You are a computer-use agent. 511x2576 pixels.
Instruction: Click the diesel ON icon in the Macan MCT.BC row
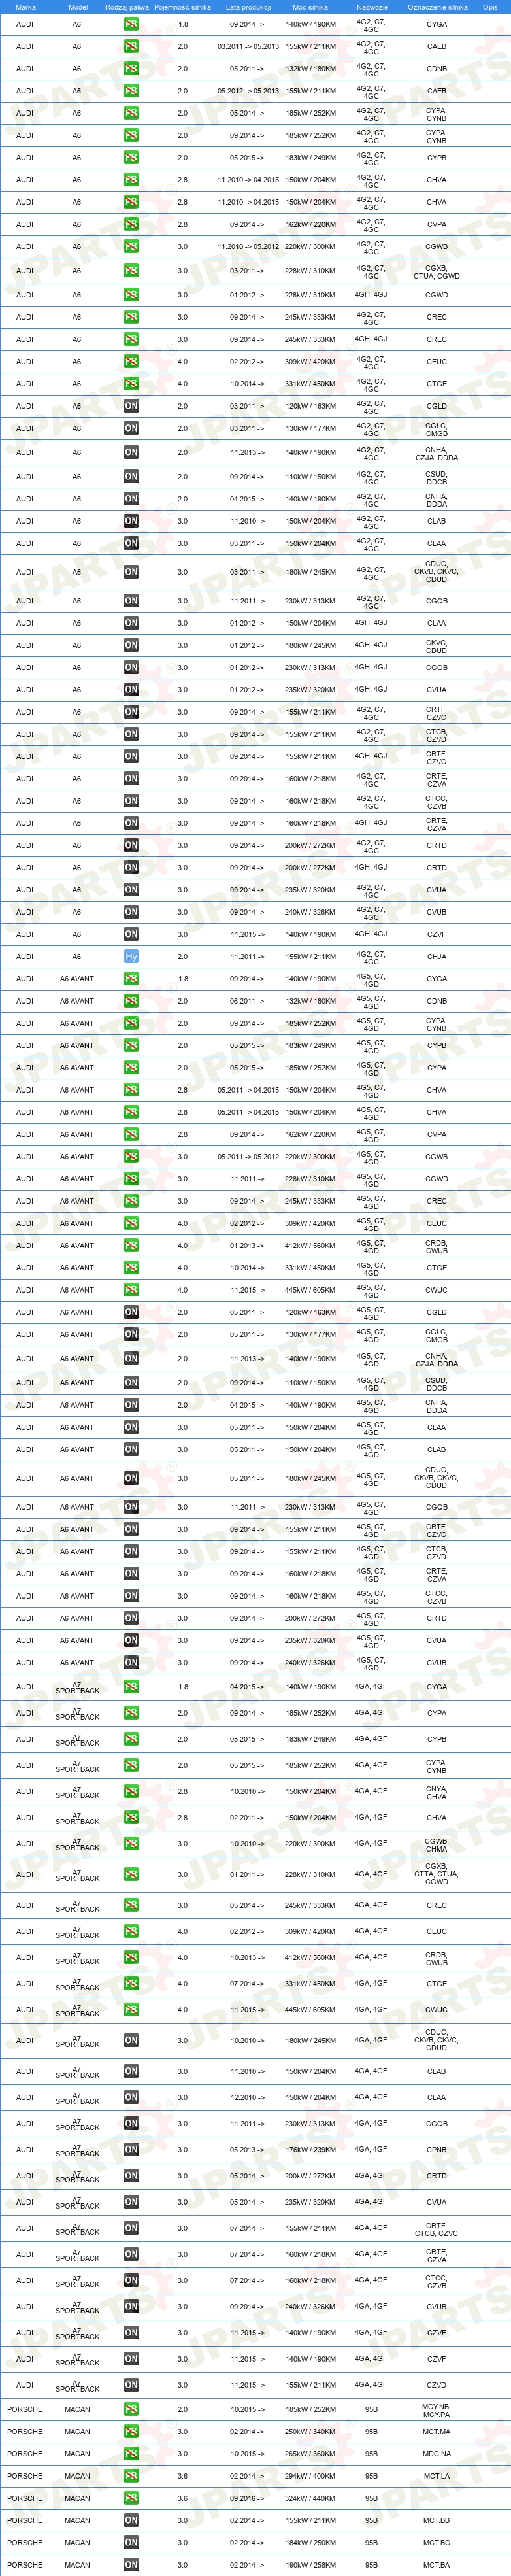click(131, 2542)
